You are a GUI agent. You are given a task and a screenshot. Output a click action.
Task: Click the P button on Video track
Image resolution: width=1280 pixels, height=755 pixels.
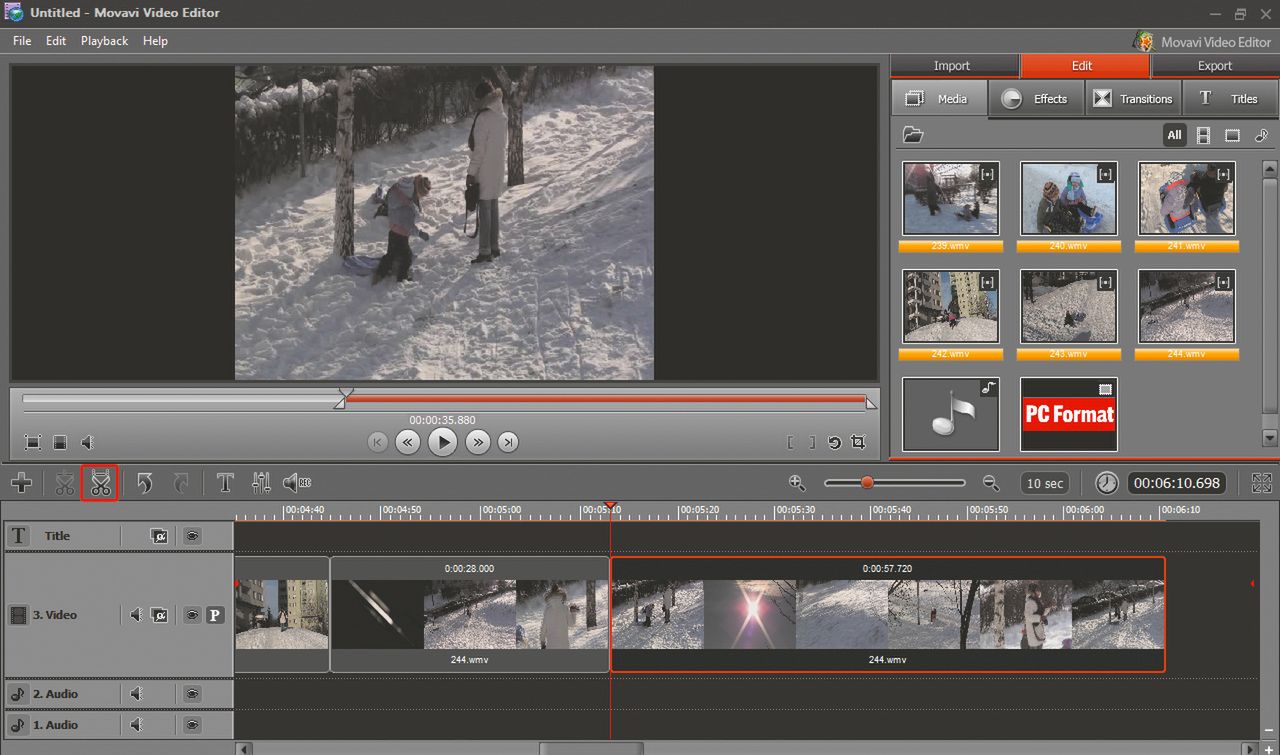pos(215,615)
